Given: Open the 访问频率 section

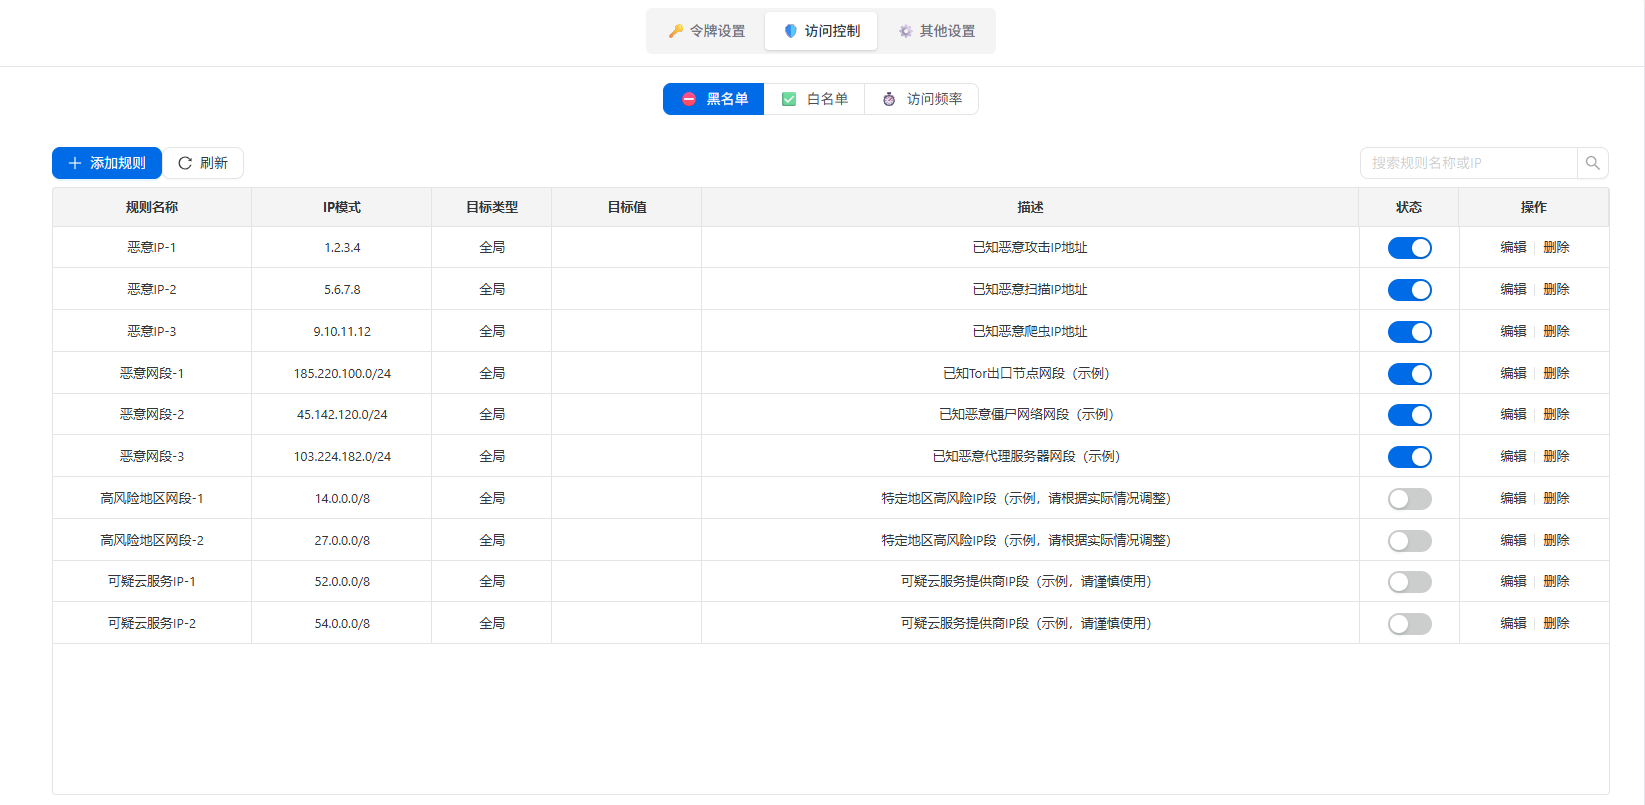Looking at the screenshot, I should pos(921,99).
